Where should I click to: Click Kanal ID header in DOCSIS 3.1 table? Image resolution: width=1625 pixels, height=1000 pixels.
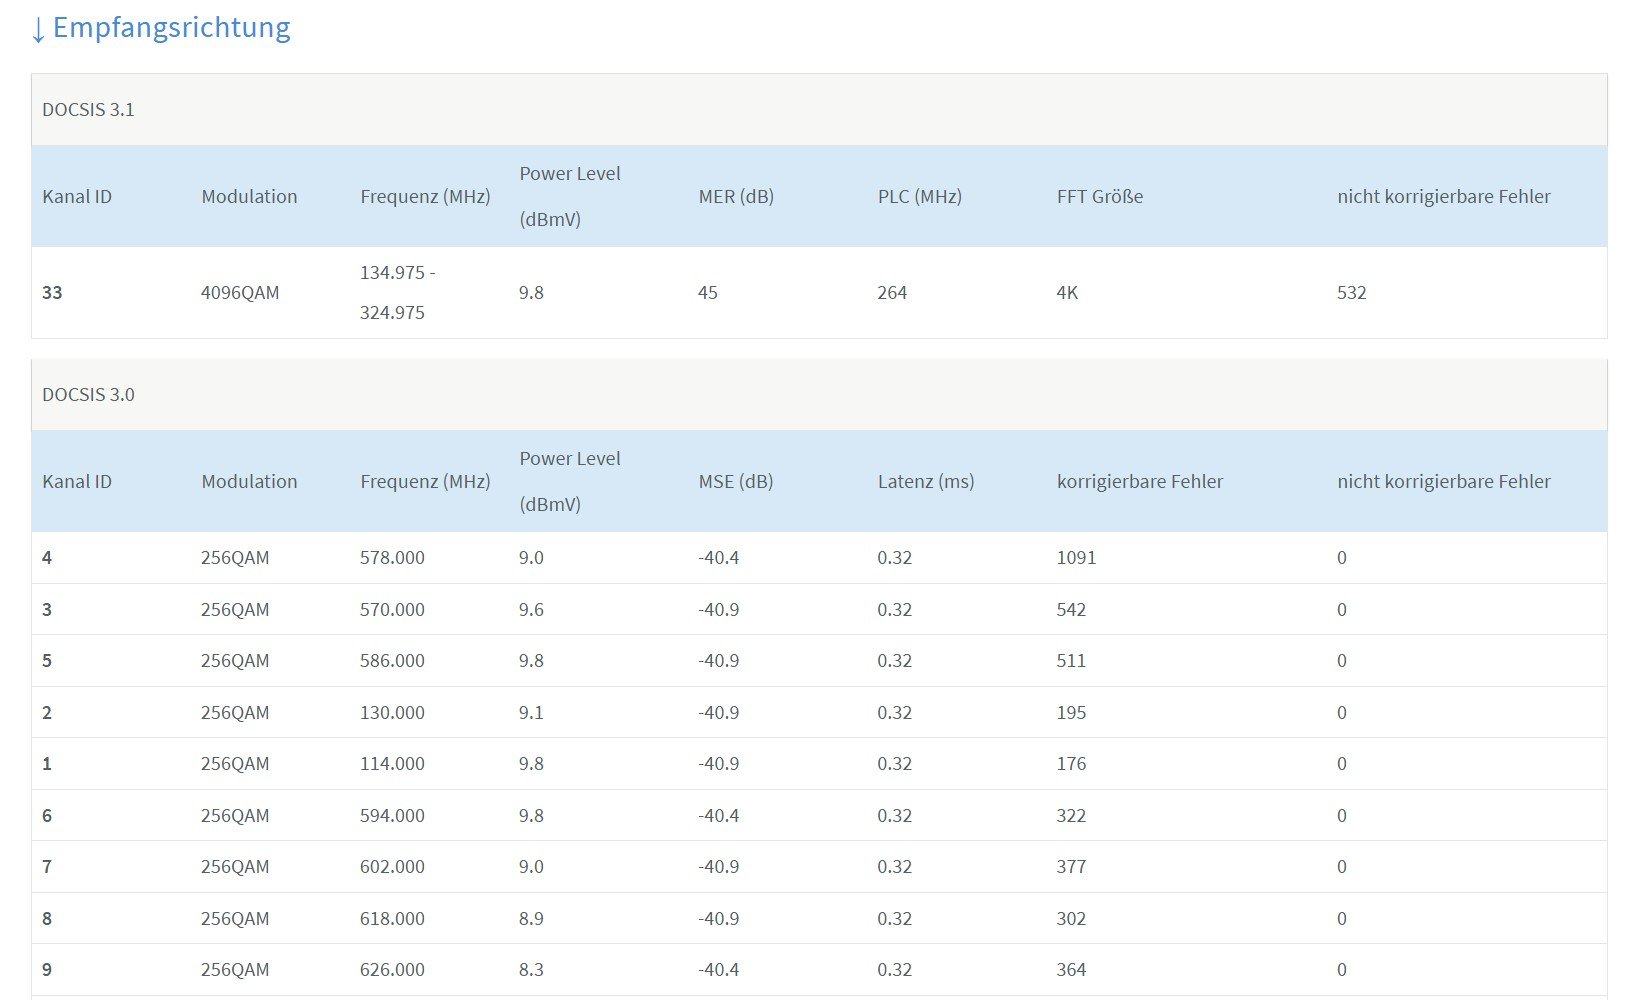click(77, 197)
